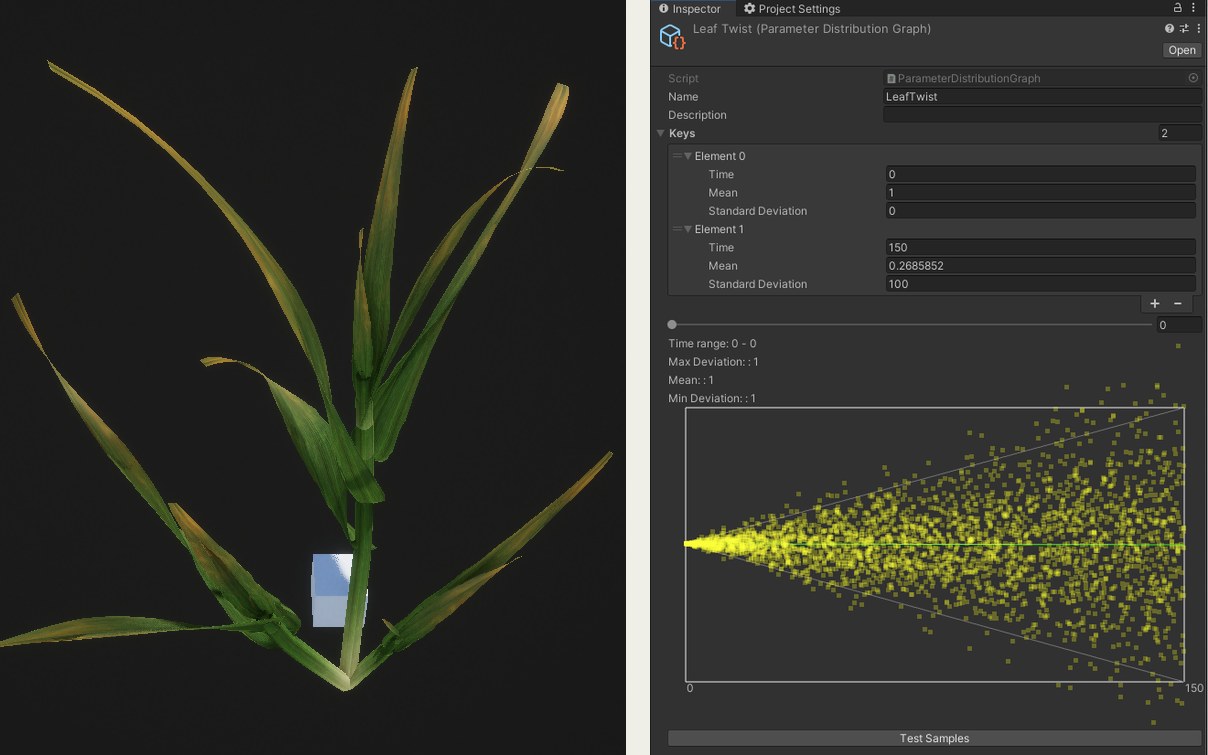Screen dimensions: 1208x755
Task: Open the Script object picker circle
Action: [x=1193, y=78]
